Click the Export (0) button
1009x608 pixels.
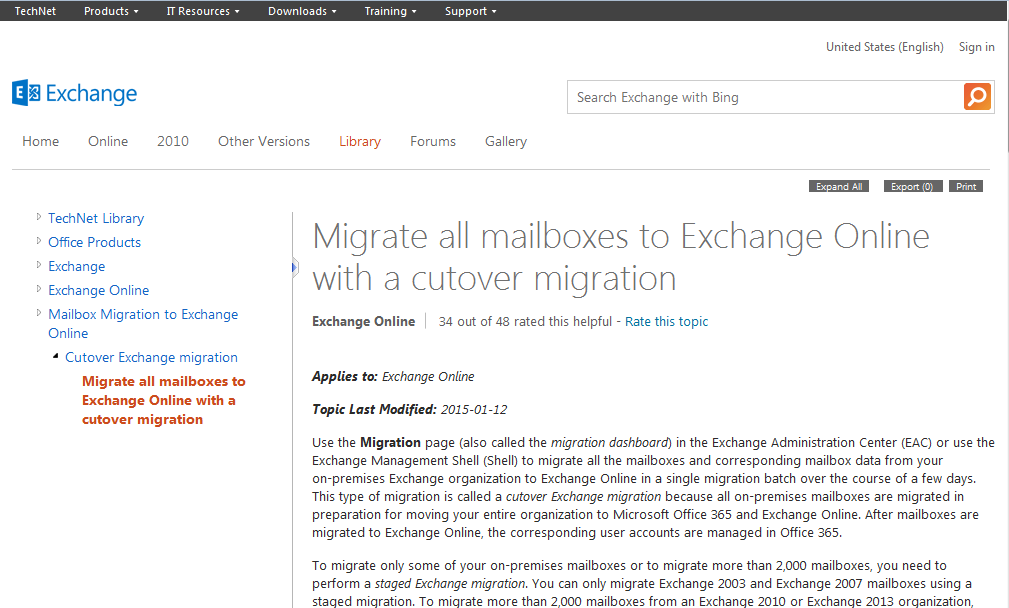coord(912,187)
